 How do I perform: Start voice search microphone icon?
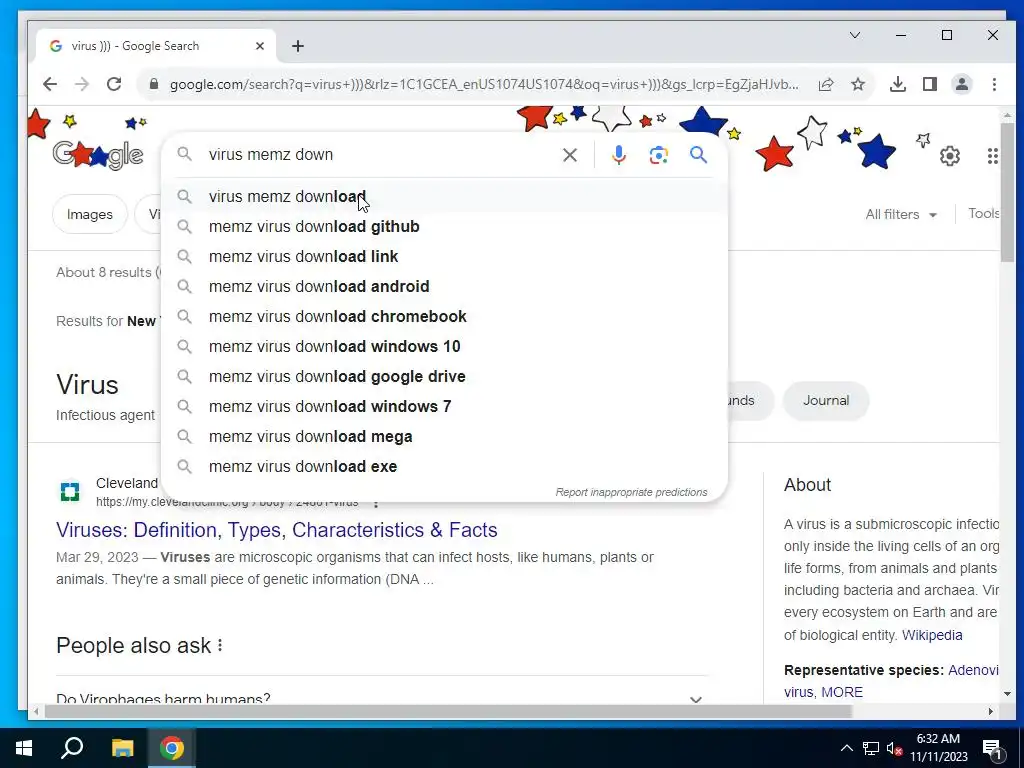click(618, 155)
